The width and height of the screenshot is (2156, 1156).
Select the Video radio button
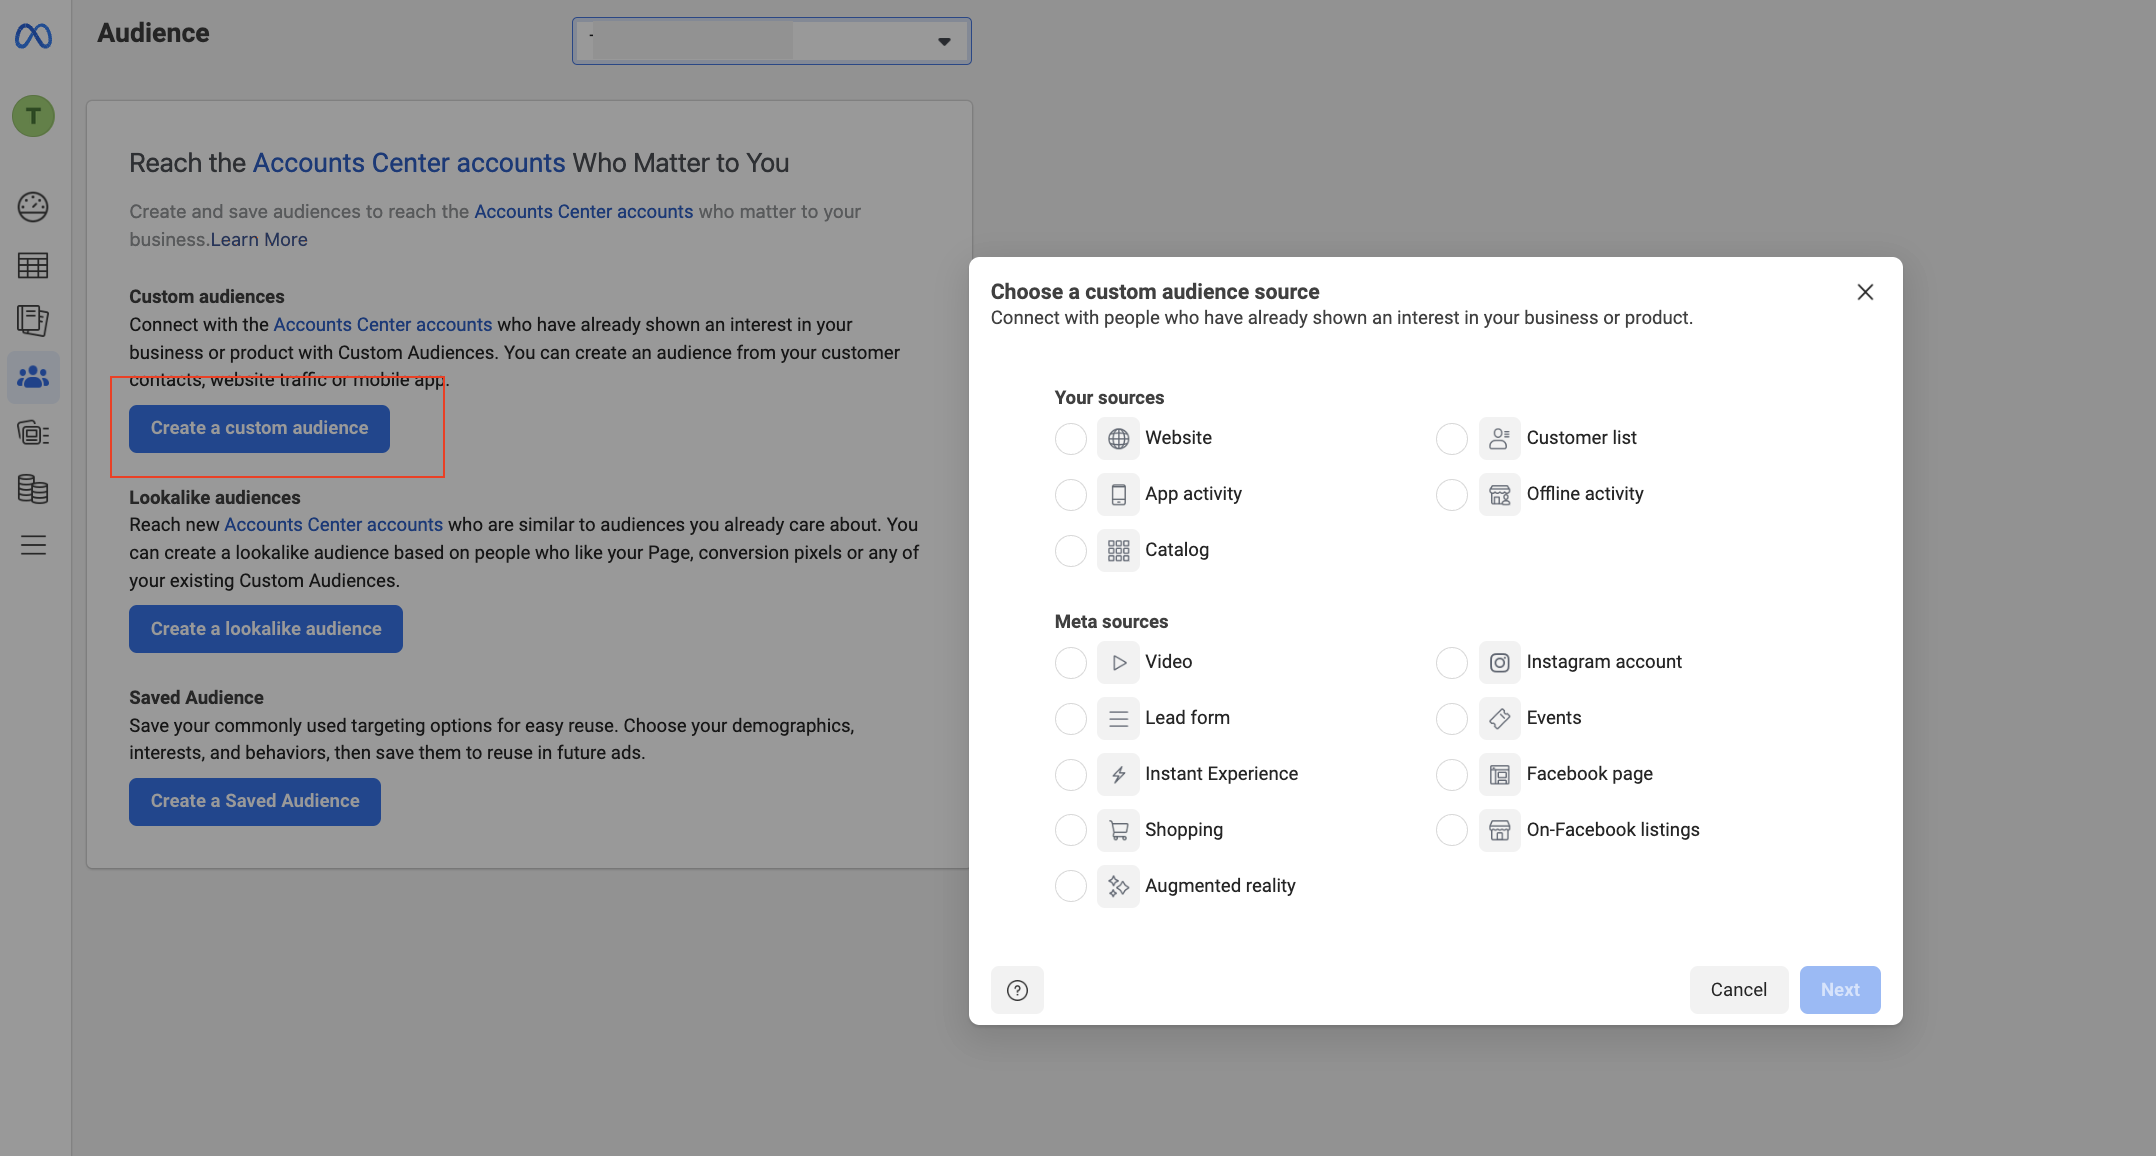(1070, 662)
